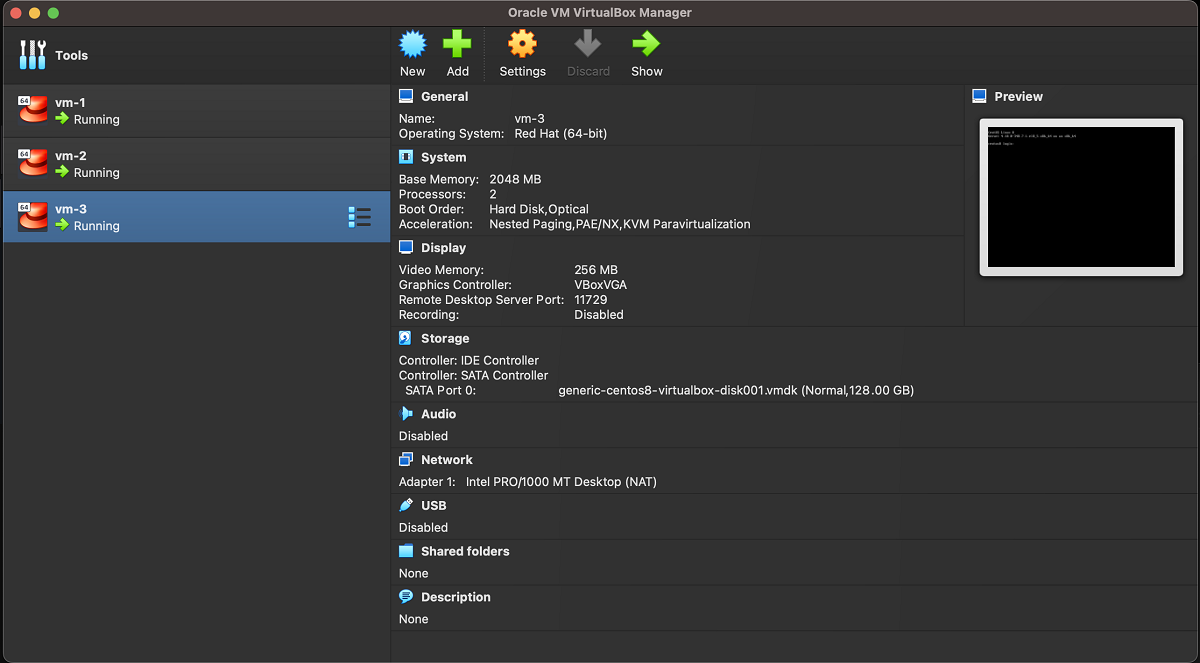
Task: Click the green Show arrow icon
Action: [x=646, y=44]
